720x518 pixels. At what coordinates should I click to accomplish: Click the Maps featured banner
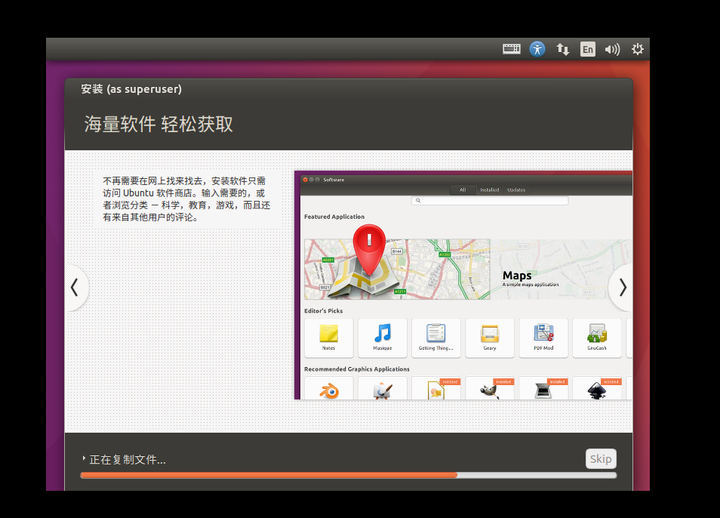[467, 269]
